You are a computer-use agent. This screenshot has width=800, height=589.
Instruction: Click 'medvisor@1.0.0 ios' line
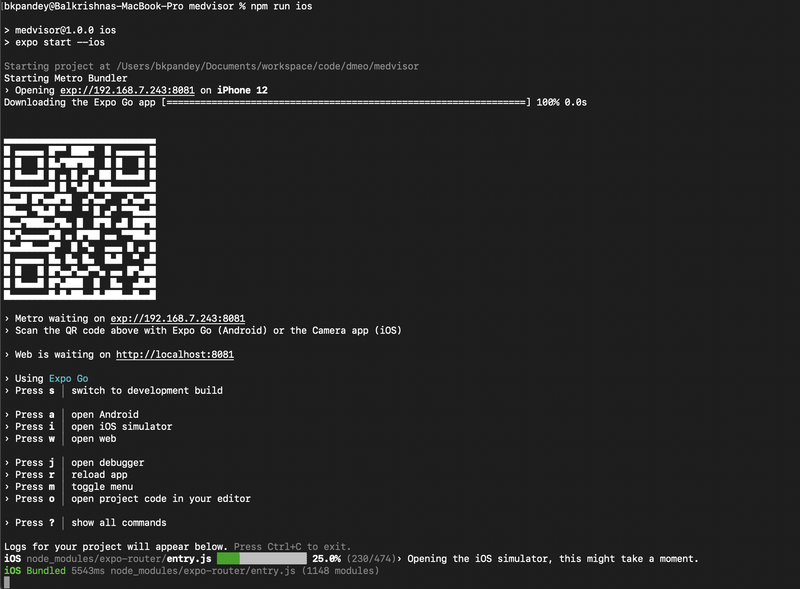tap(65, 30)
